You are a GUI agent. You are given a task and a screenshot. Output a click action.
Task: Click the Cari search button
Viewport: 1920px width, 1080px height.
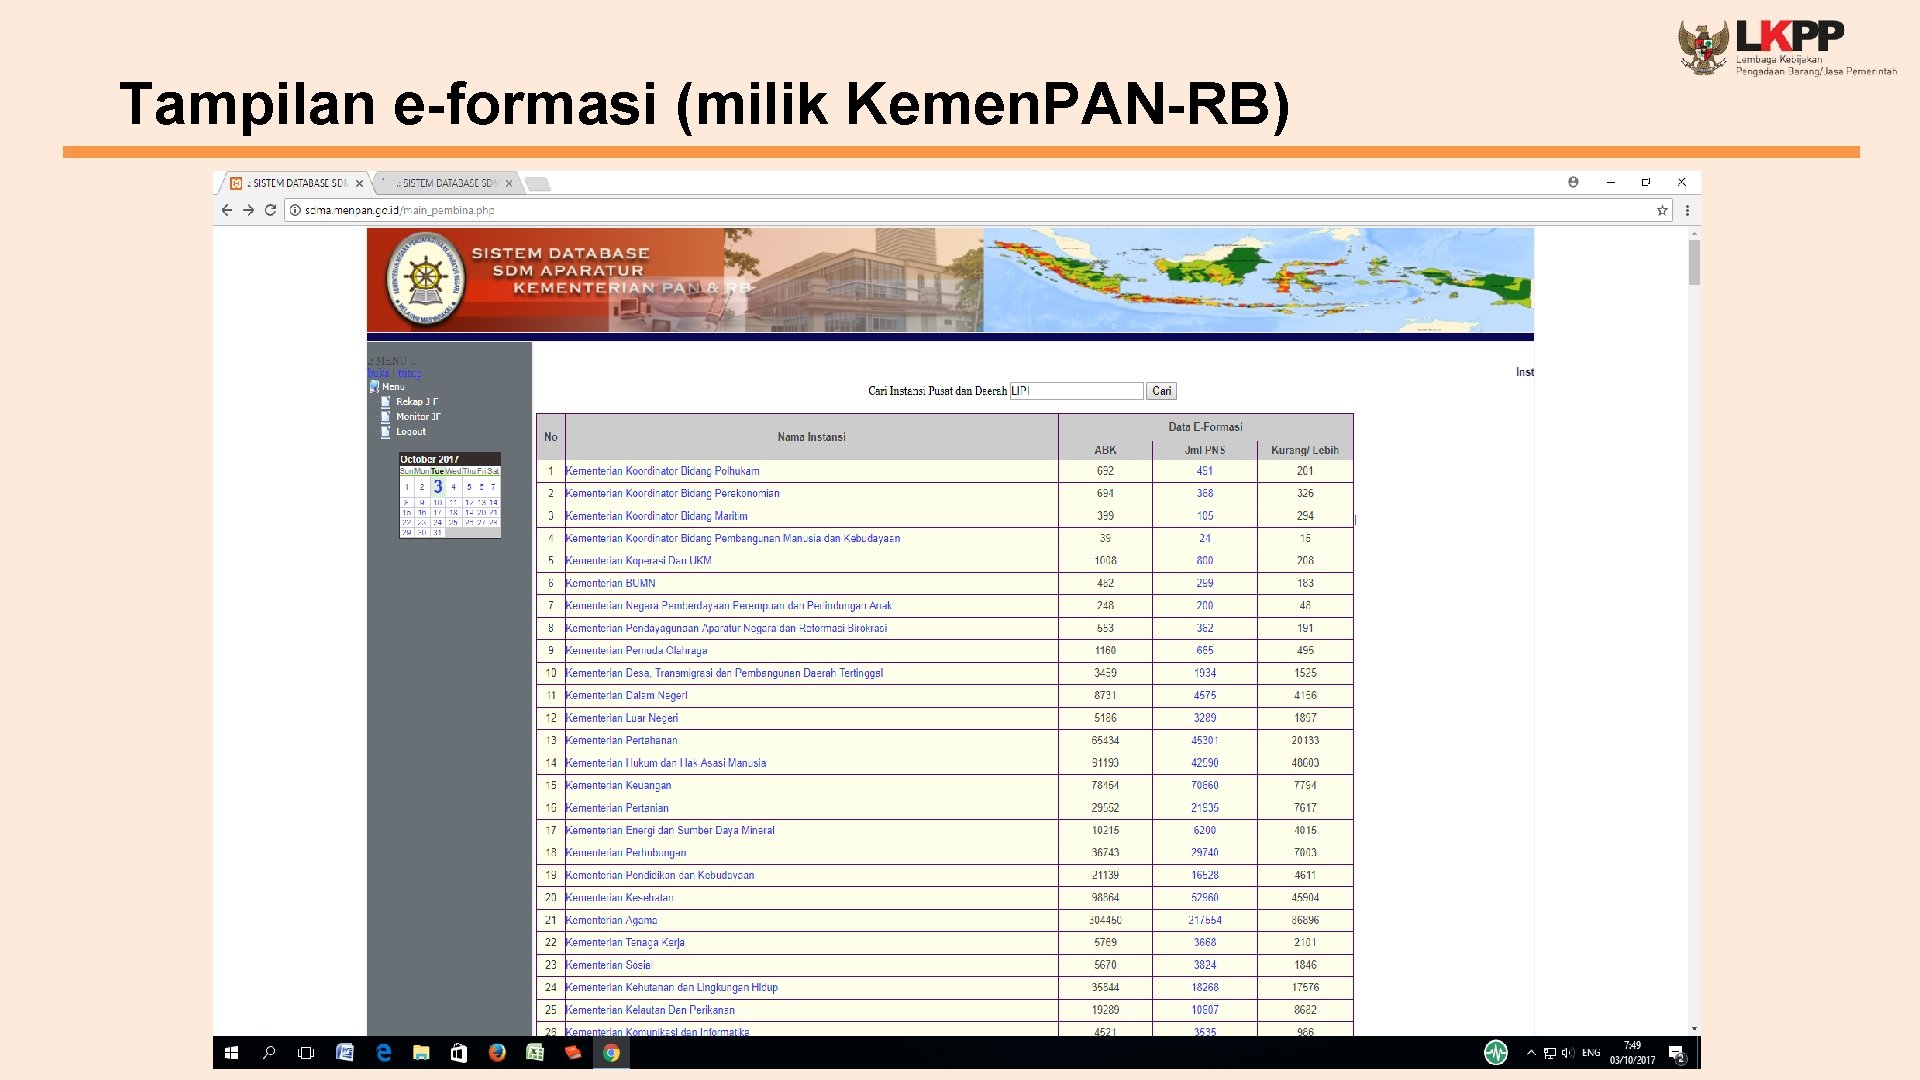(x=1161, y=391)
